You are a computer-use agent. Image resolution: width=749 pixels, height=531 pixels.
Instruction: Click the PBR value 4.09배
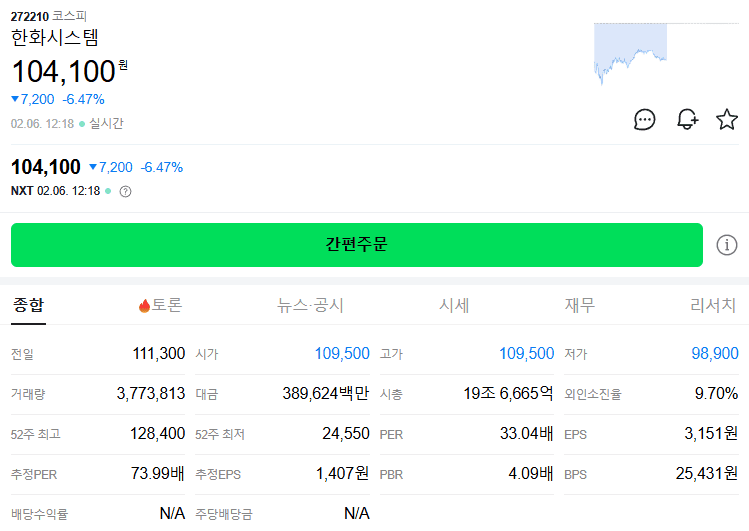pos(531,474)
